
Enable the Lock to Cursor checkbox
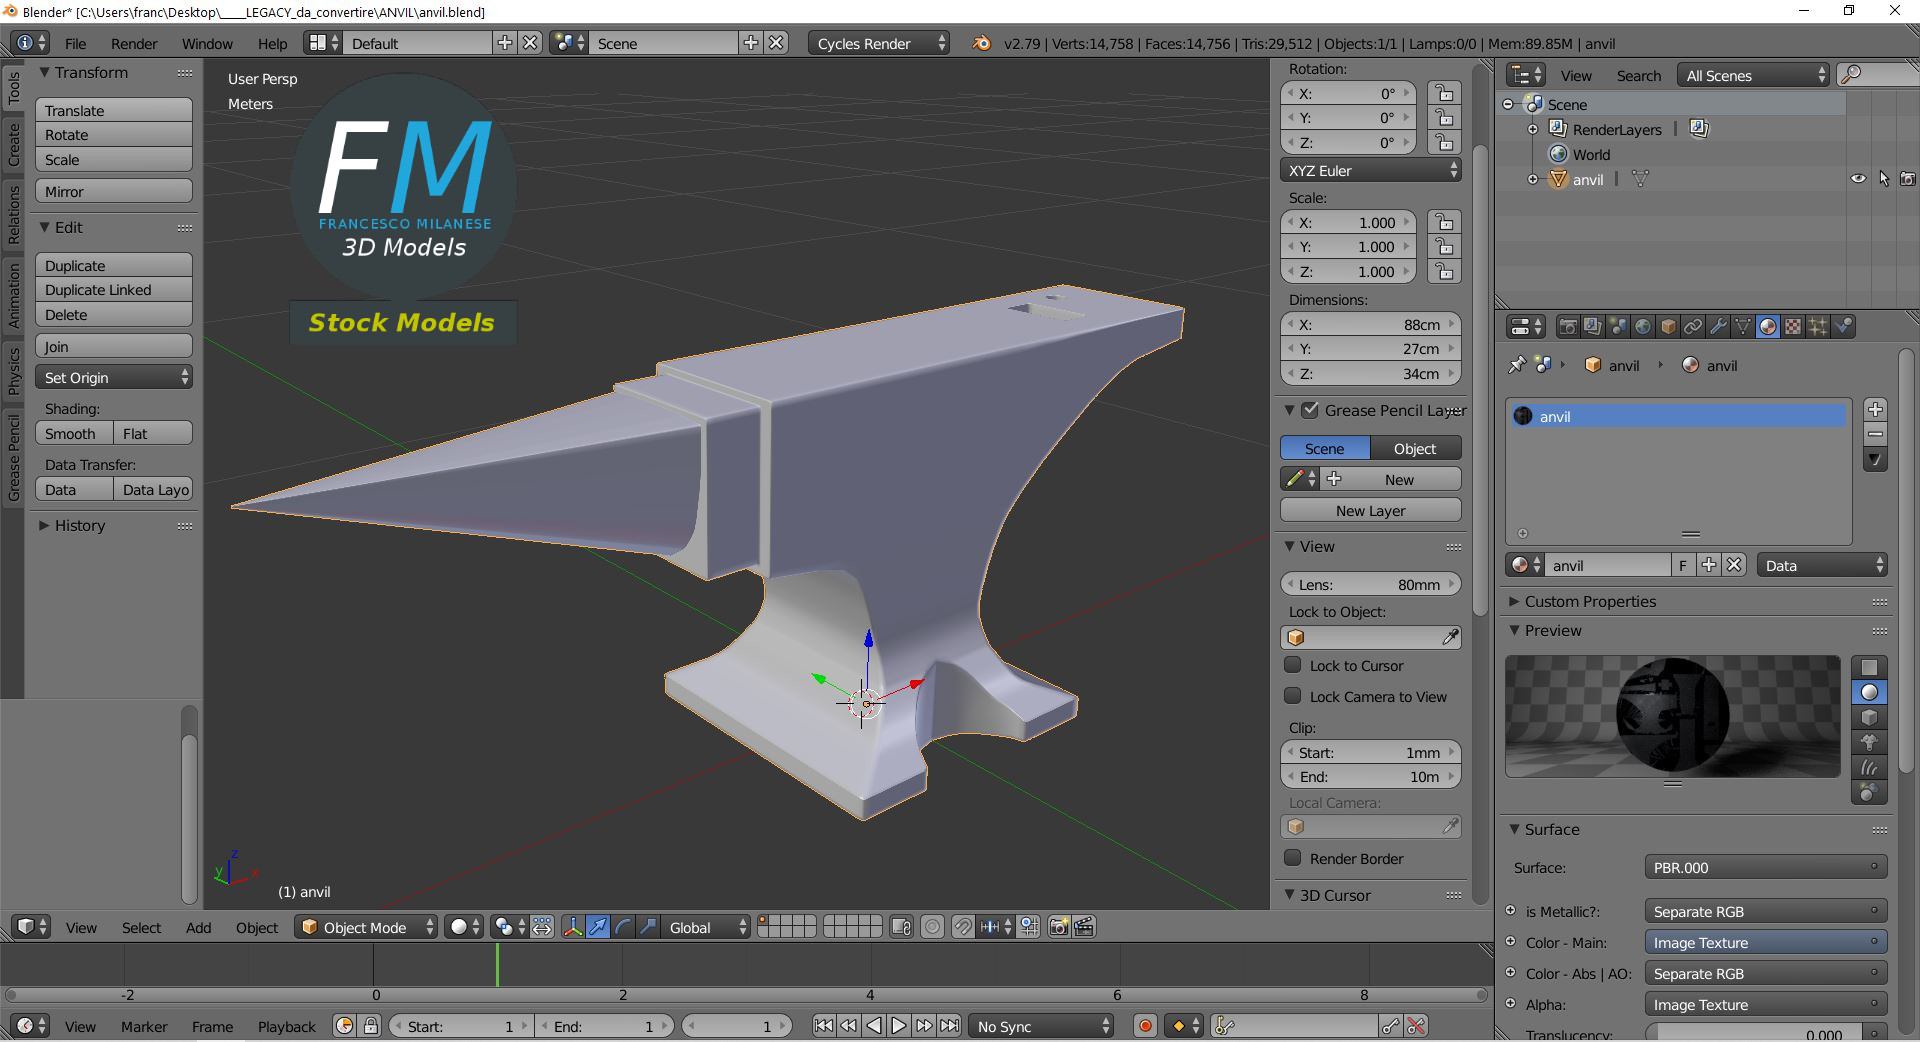click(1293, 665)
